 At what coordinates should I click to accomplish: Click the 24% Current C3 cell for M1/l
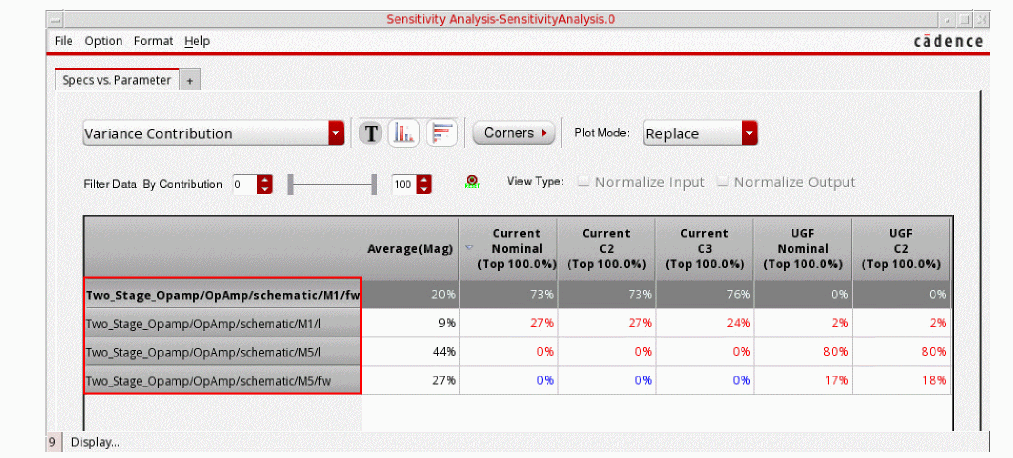[x=704, y=322]
